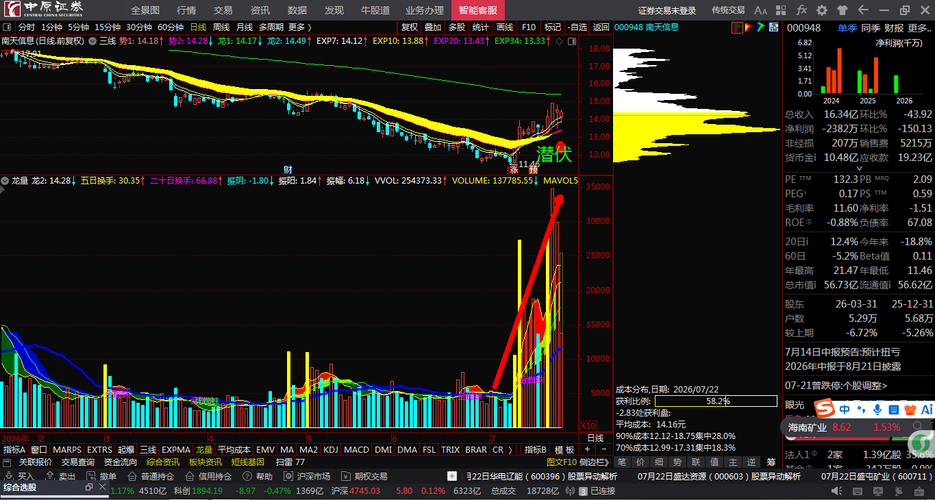This screenshot has width=935, height=500.
Task: Open the settings gear icon
Action: [x=822, y=10]
